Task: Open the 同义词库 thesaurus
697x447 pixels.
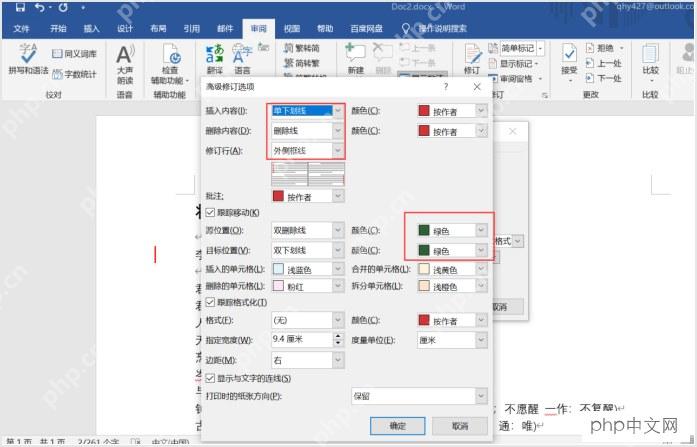Action: point(74,54)
